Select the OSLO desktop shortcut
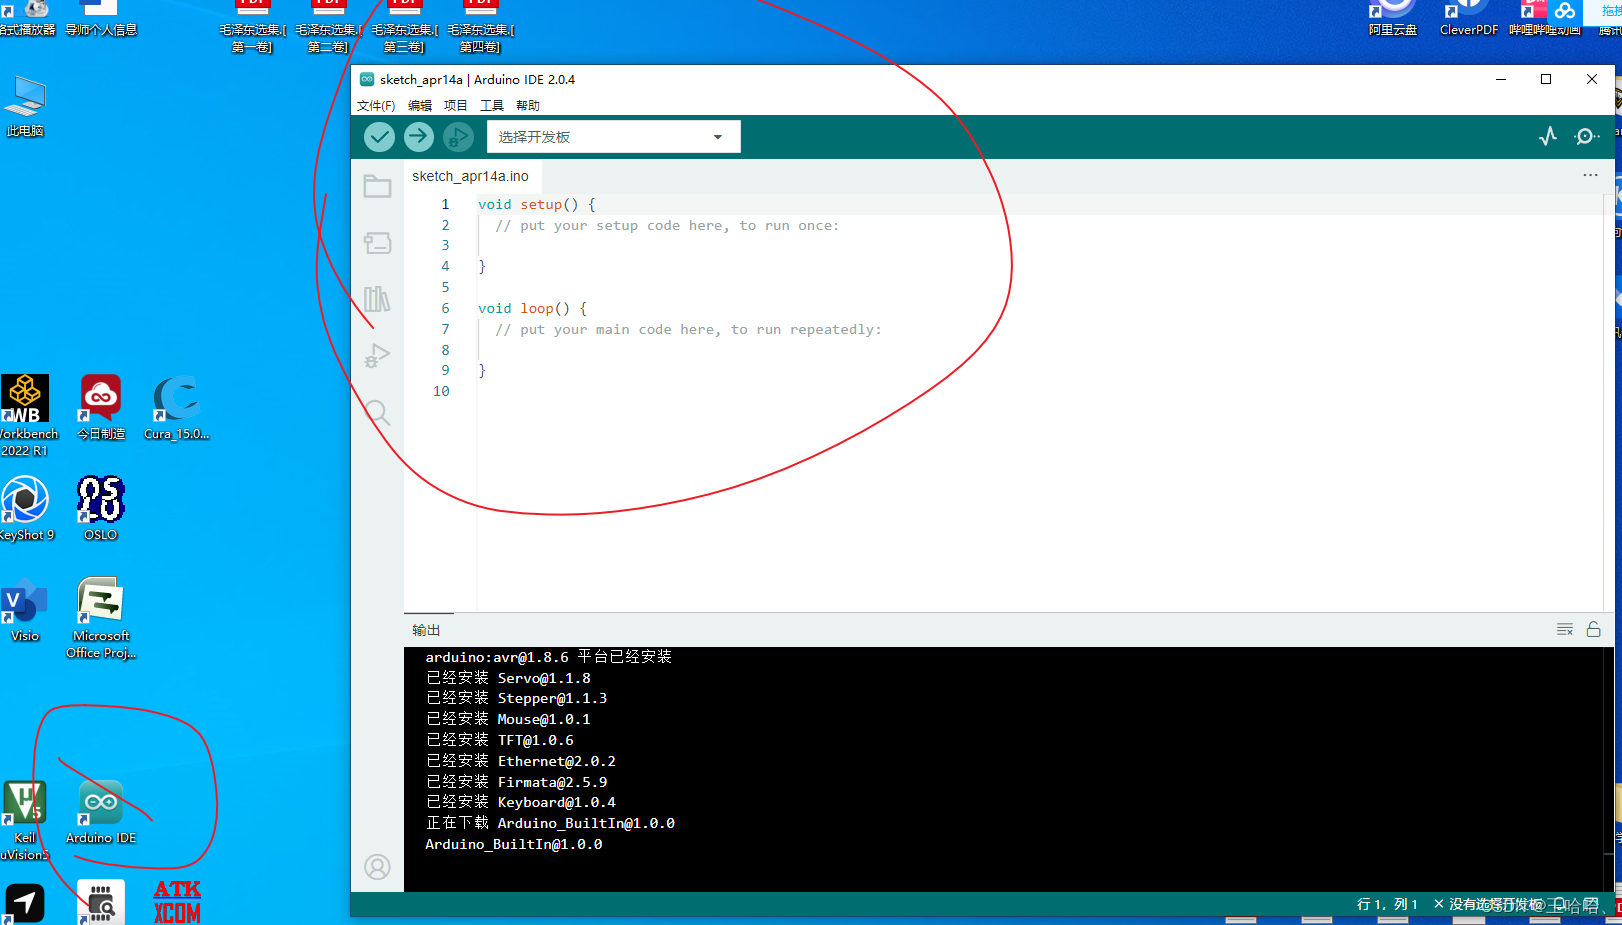 pos(101,509)
